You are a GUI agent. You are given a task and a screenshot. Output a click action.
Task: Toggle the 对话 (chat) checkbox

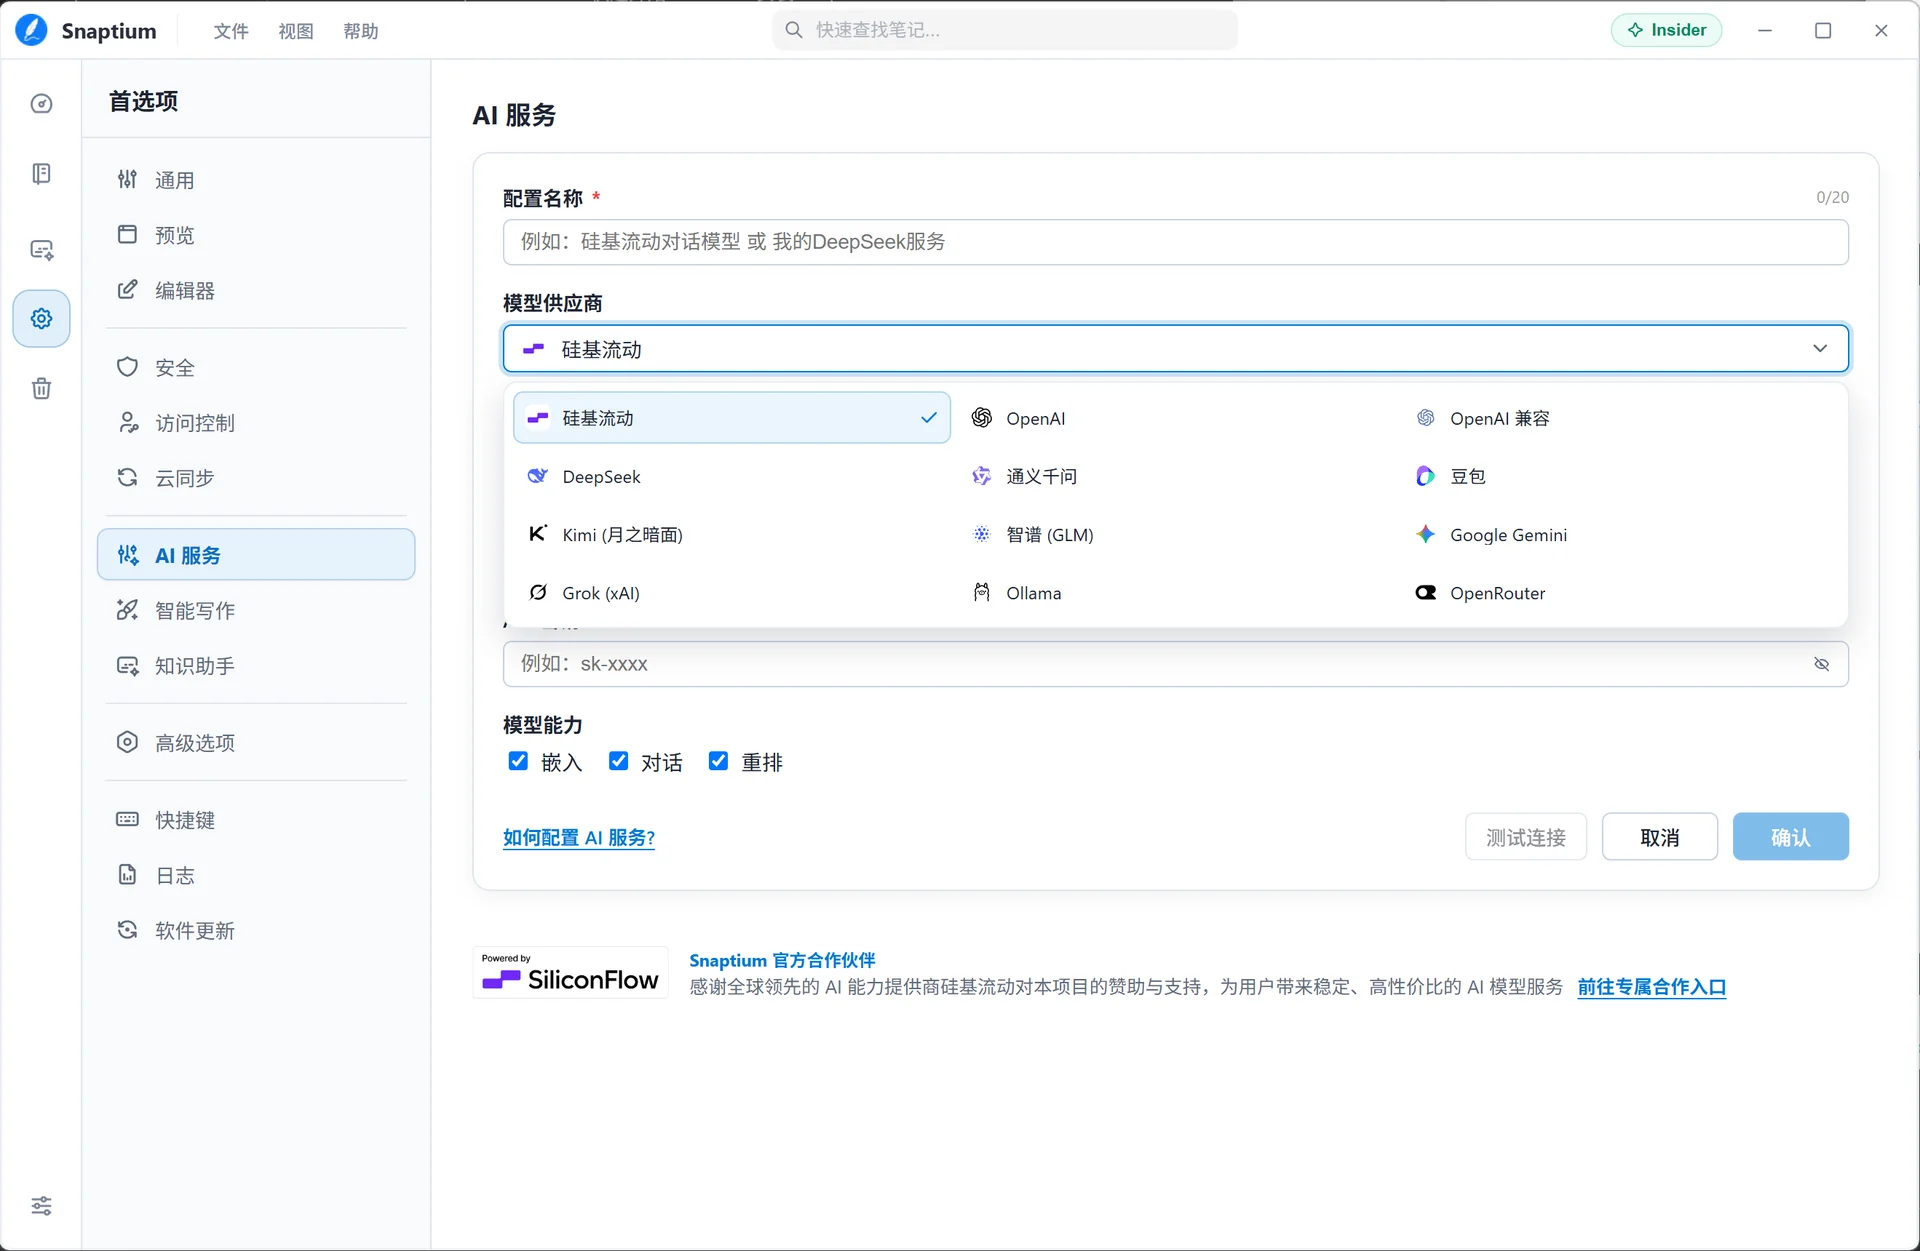click(619, 762)
